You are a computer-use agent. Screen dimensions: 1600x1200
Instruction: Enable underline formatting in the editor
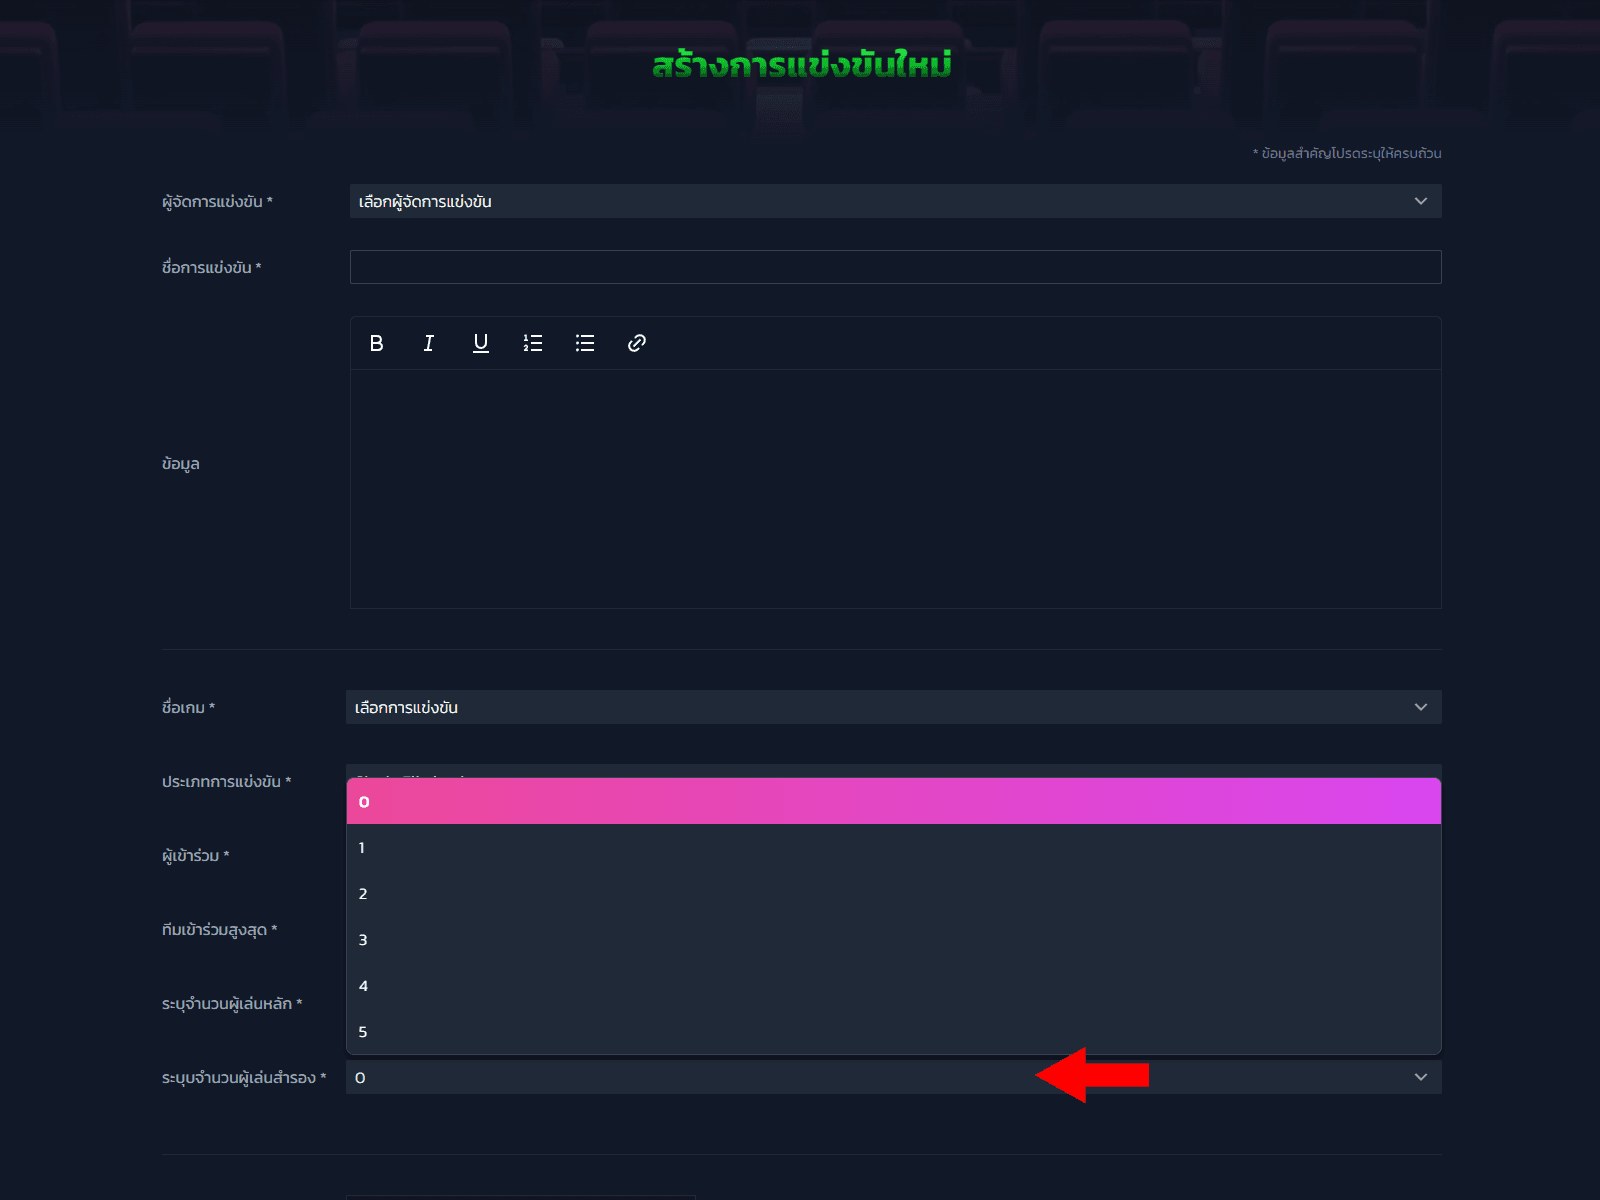pos(480,343)
